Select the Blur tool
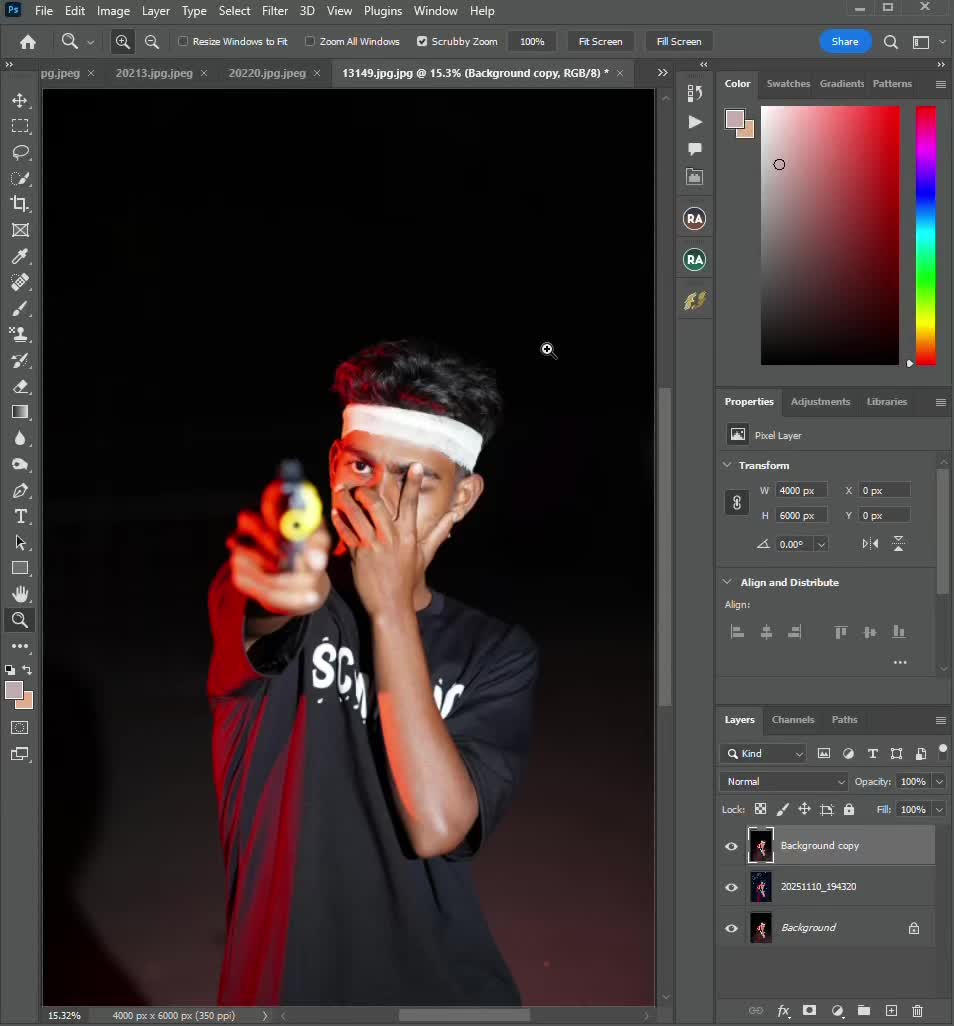Image resolution: width=954 pixels, height=1026 pixels. pyautogui.click(x=20, y=438)
